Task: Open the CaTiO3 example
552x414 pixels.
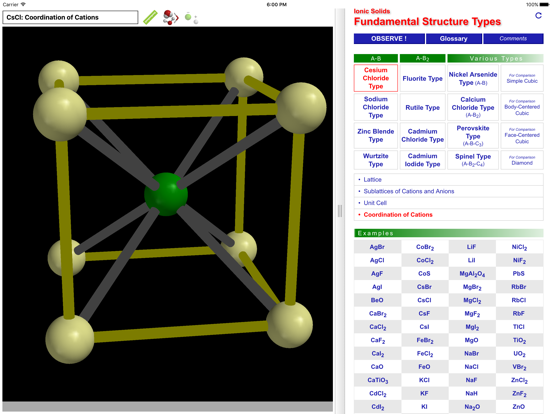Action: click(x=377, y=380)
